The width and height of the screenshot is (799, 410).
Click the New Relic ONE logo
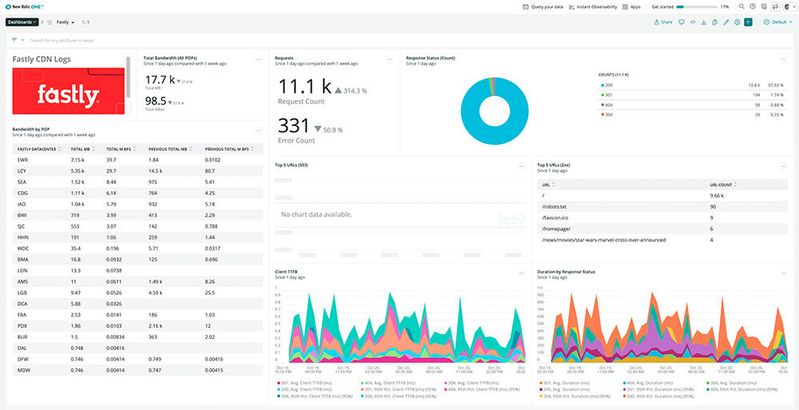click(25, 6)
